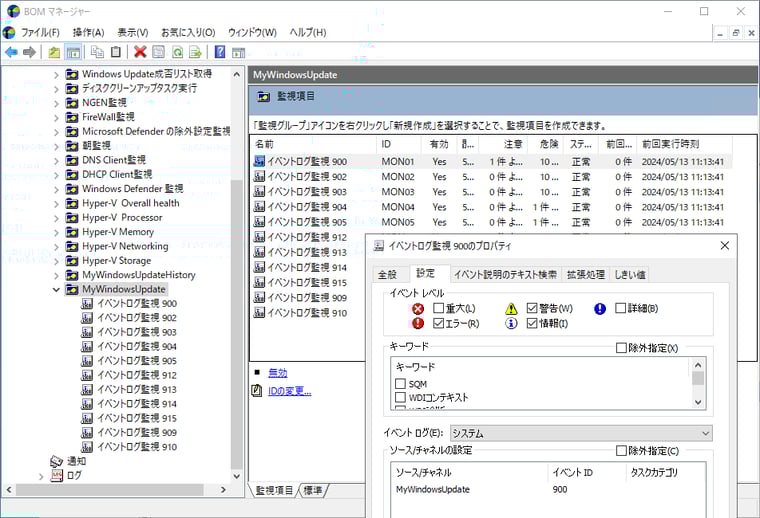Uncheck the 警告(W) event level checkbox
Image resolution: width=760 pixels, height=518 pixels.
coord(532,308)
